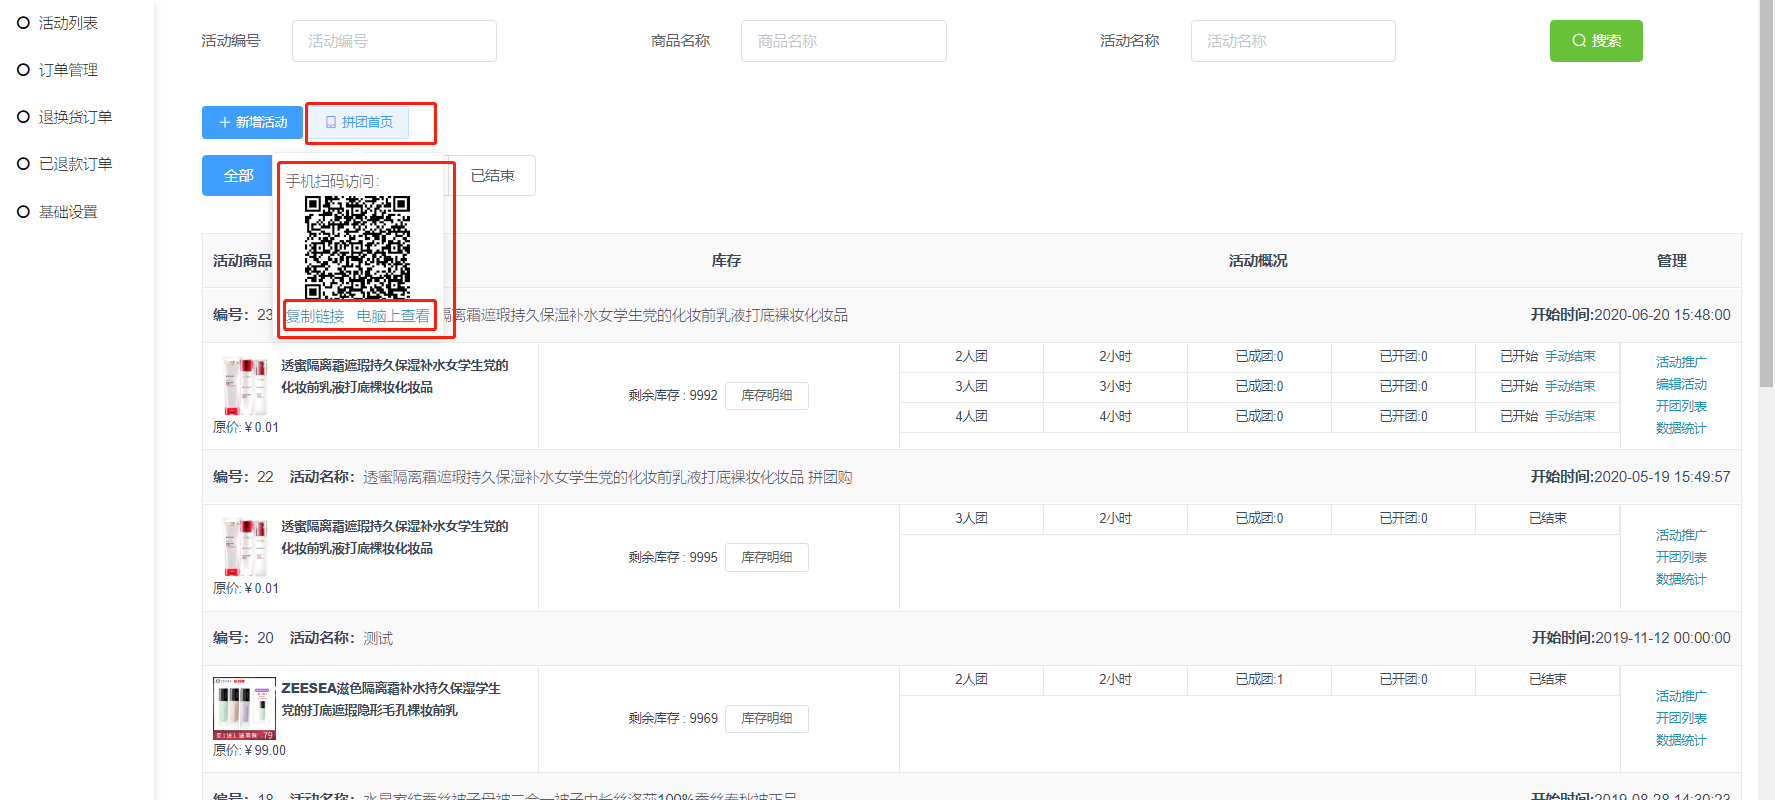Open 库存明细 for stock 9995
The height and width of the screenshot is (800, 1775).
767,558
